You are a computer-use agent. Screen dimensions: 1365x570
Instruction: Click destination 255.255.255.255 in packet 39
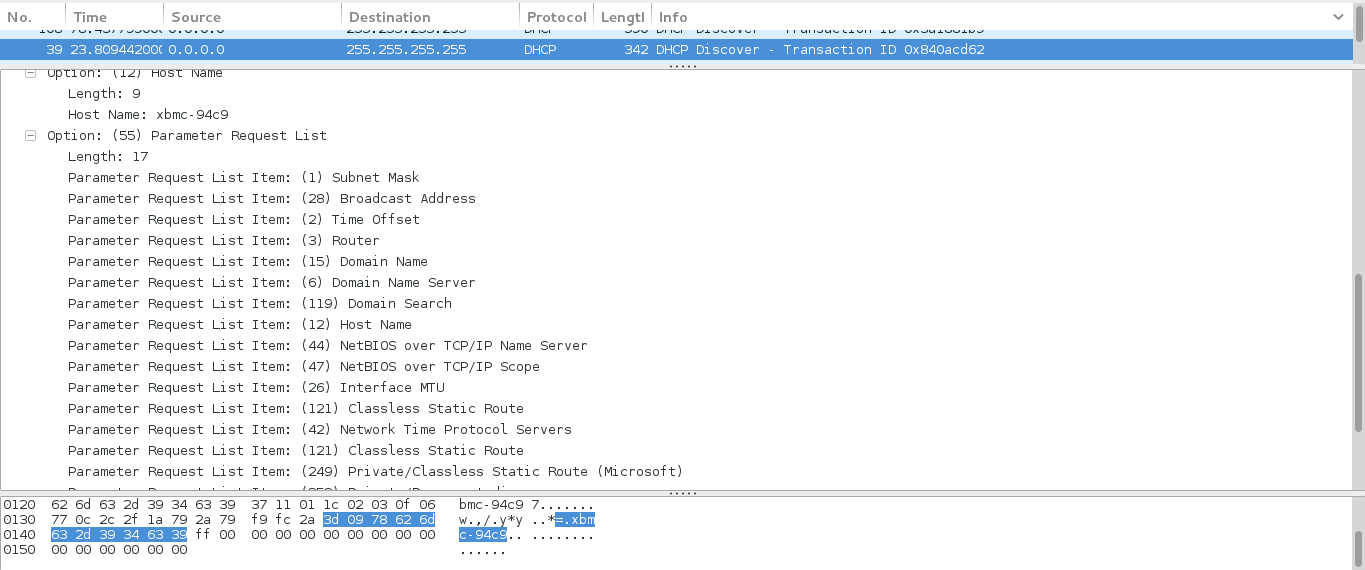point(406,49)
